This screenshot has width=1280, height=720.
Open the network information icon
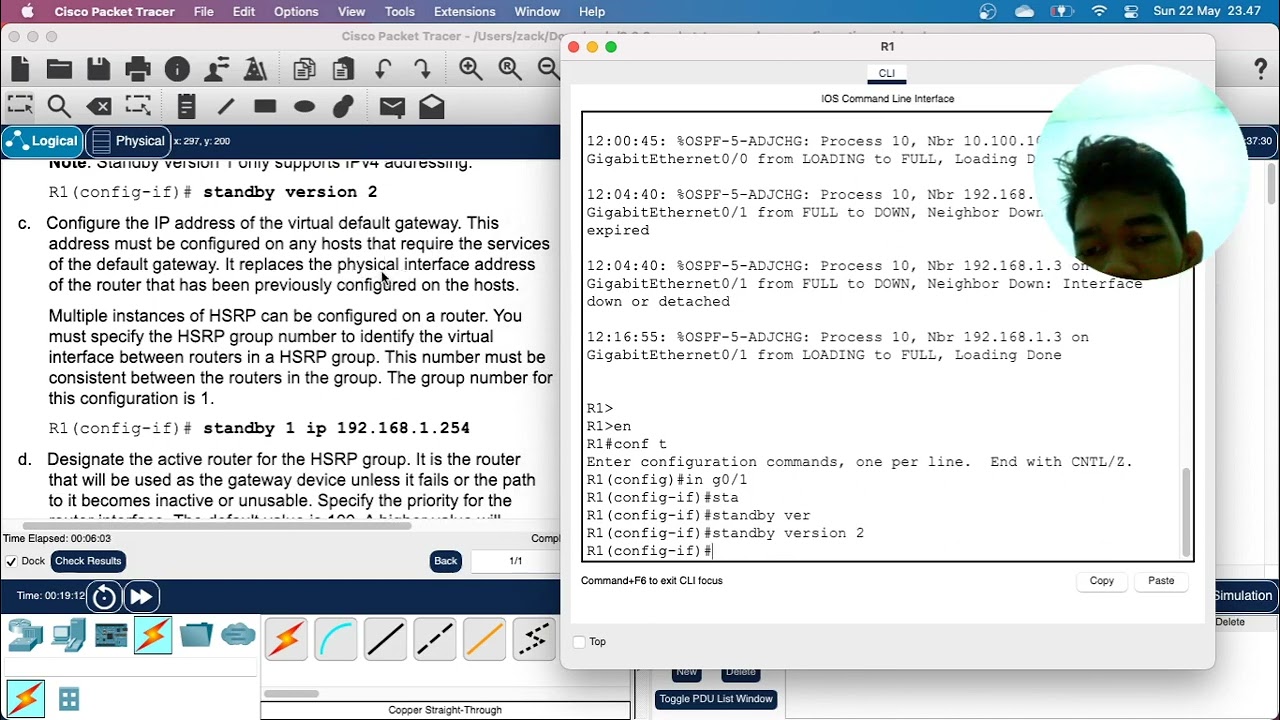(177, 69)
